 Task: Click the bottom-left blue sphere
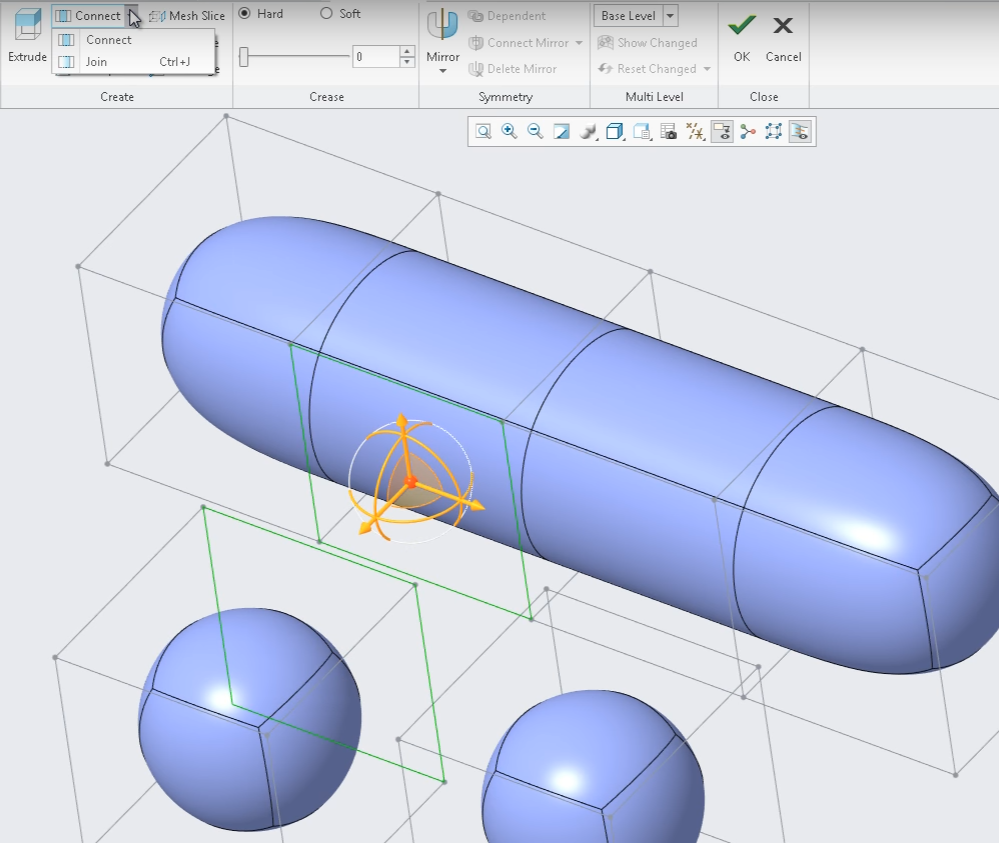coord(250,719)
